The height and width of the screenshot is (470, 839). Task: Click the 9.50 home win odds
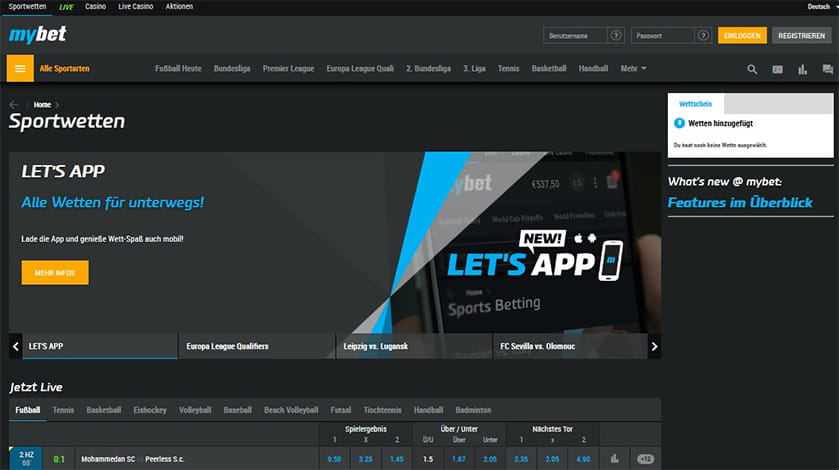[x=334, y=459]
